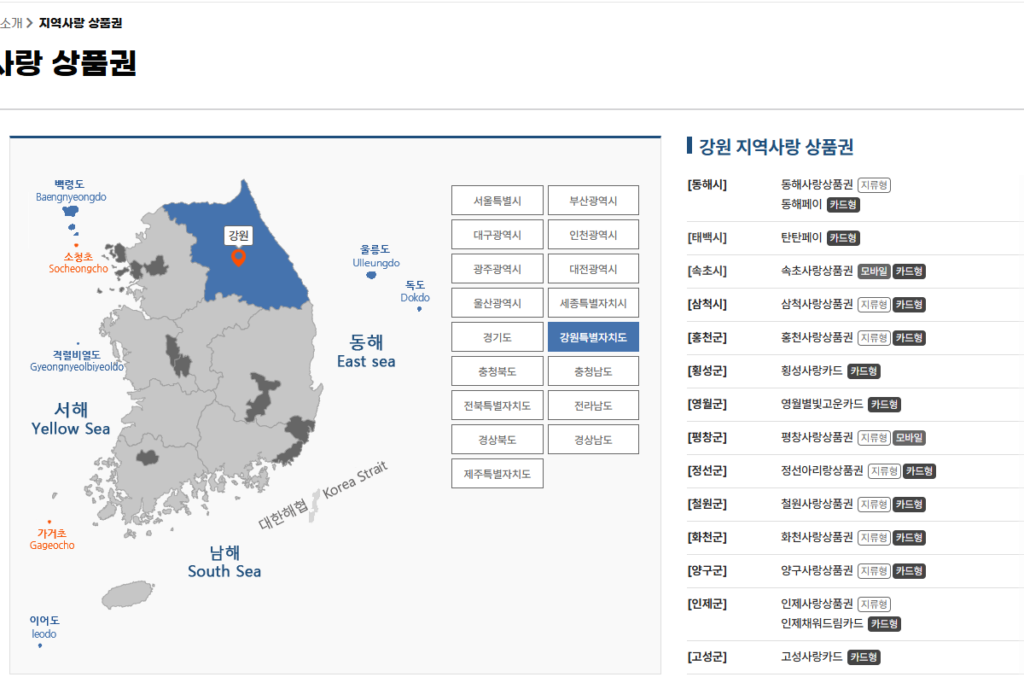This screenshot has height=683, width=1024.
Task: Select the 경기도 region button
Action: tap(497, 336)
